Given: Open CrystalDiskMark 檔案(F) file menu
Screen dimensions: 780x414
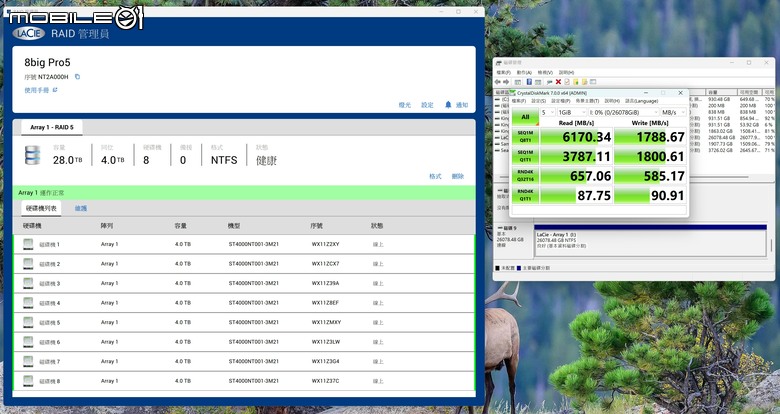Looking at the screenshot, I should (x=519, y=101).
